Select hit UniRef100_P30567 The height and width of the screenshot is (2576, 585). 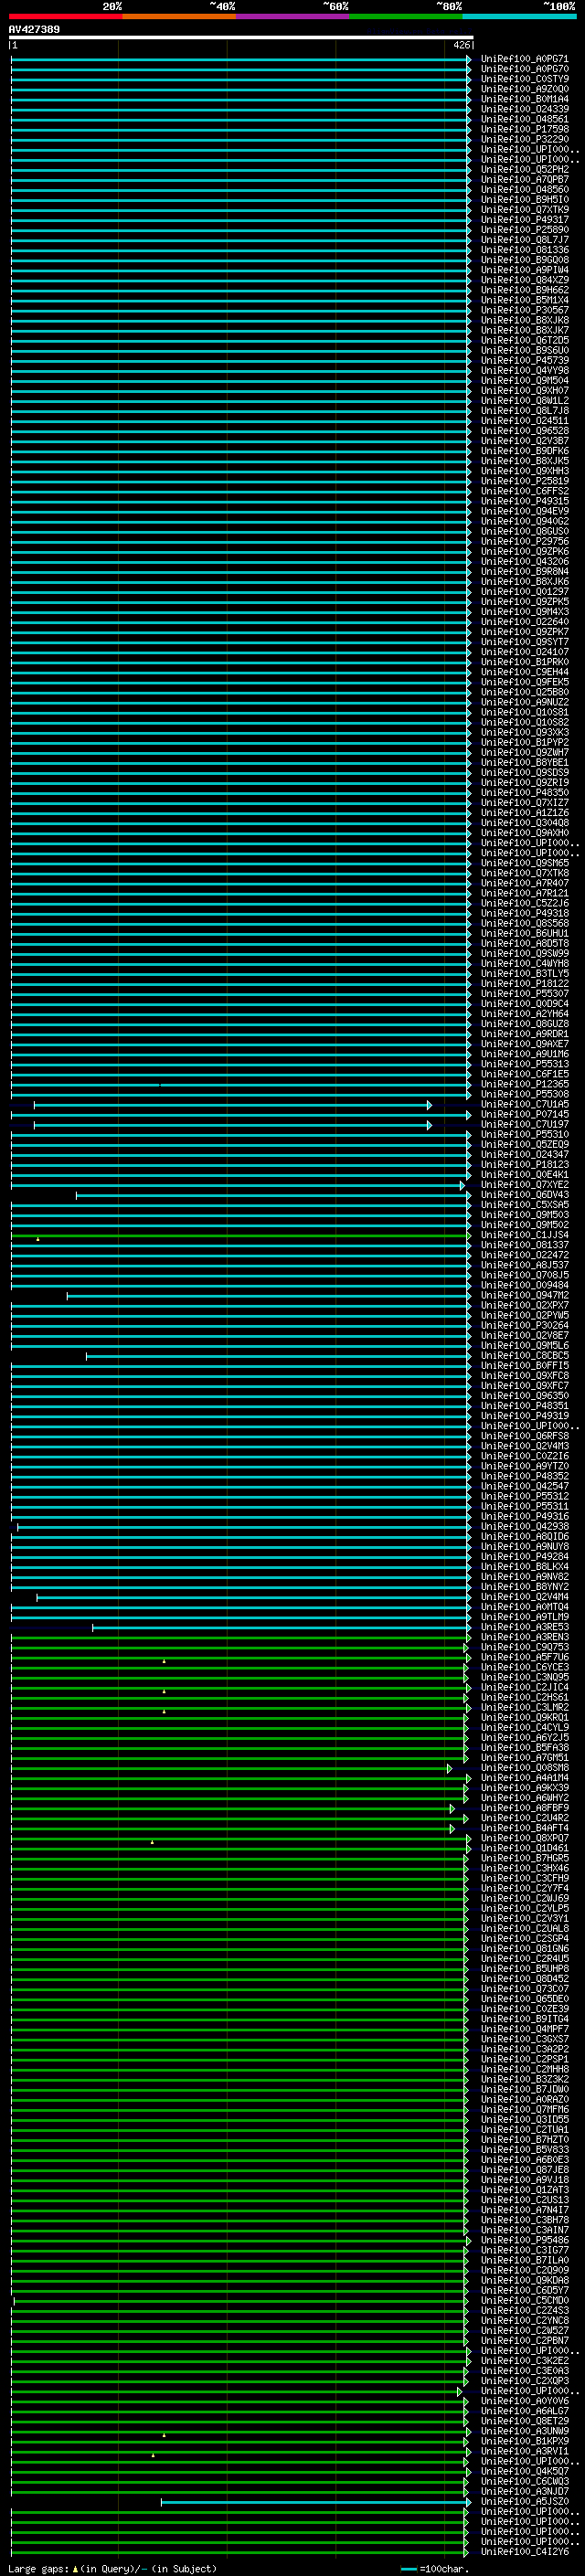[x=525, y=310]
